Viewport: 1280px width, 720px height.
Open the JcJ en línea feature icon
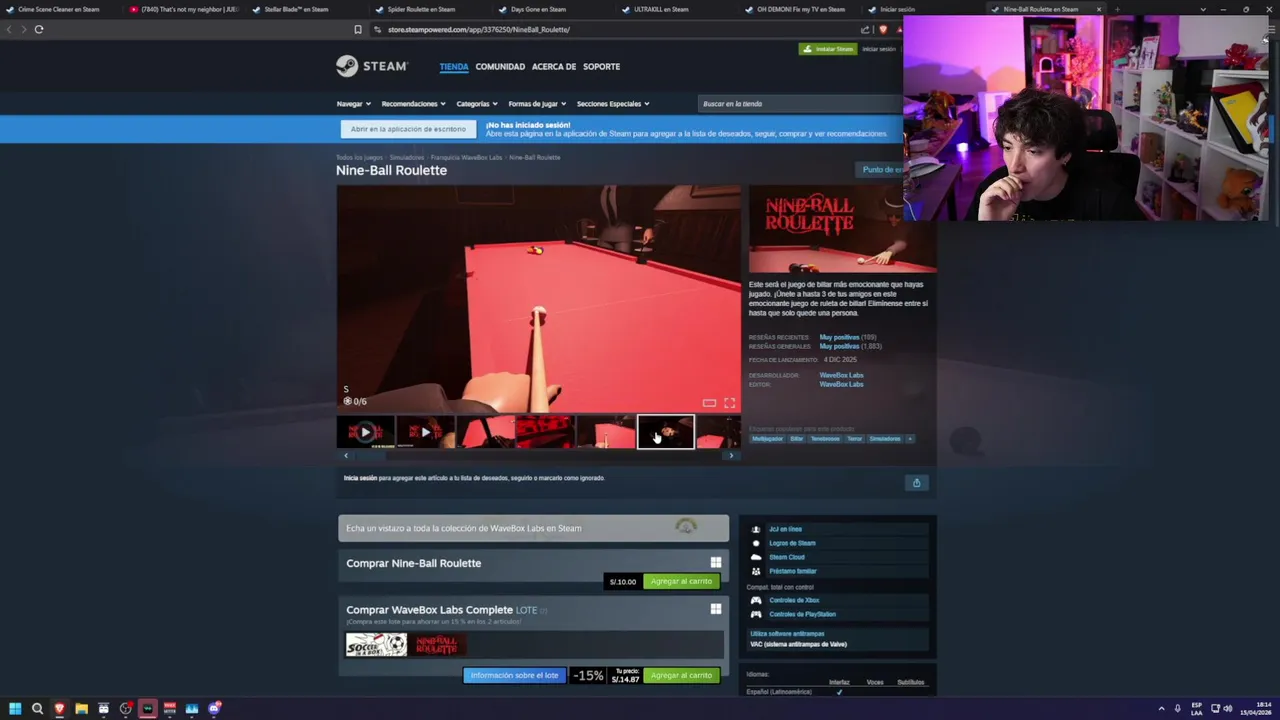pos(756,529)
